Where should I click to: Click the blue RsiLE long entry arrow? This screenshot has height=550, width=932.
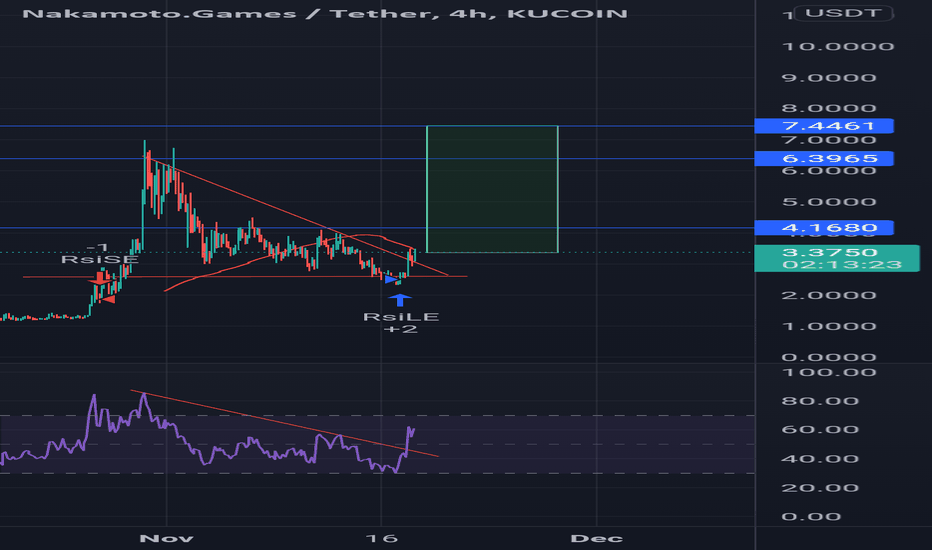[400, 300]
